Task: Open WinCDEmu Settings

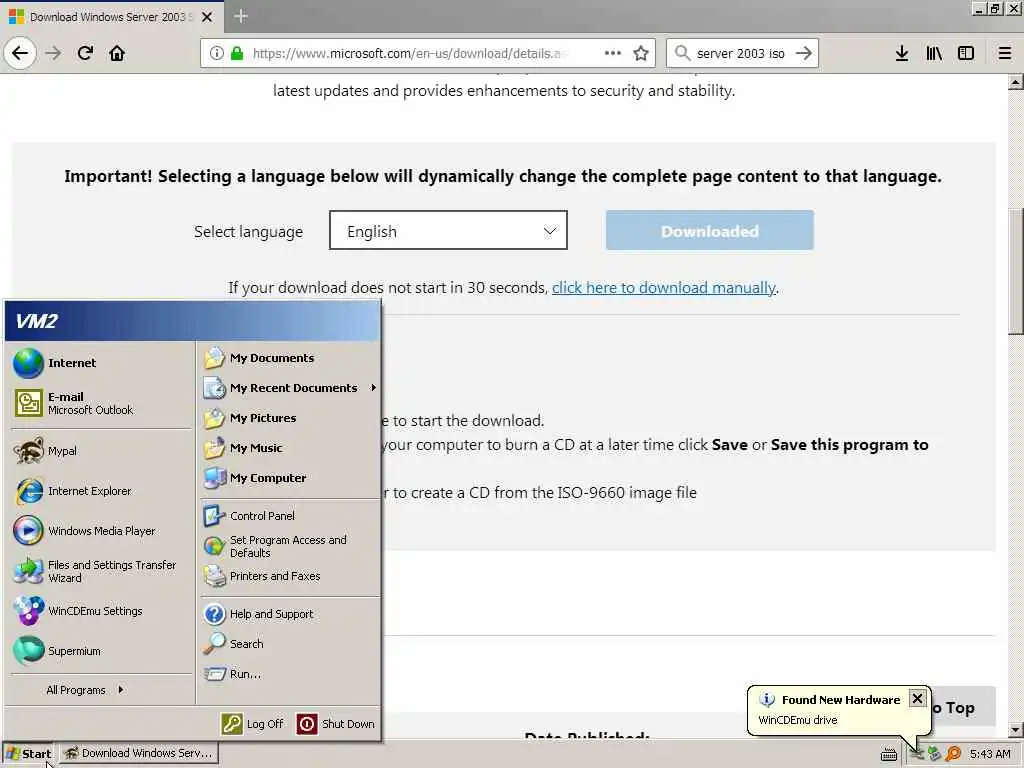Action: pyautogui.click(x=101, y=611)
